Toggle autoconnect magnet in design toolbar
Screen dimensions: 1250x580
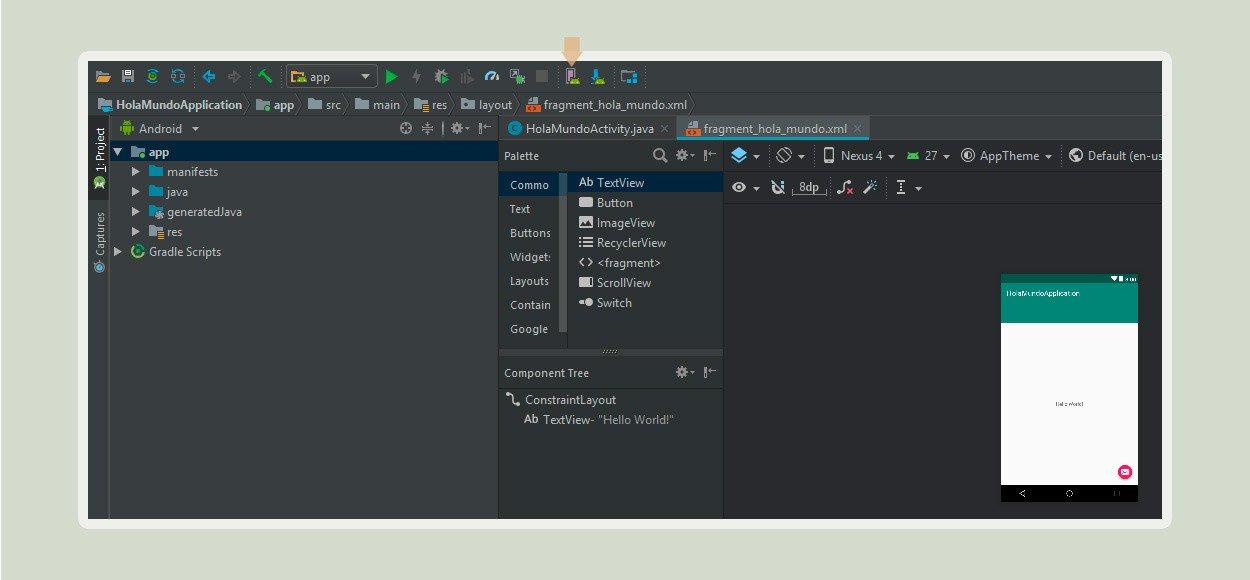(777, 187)
